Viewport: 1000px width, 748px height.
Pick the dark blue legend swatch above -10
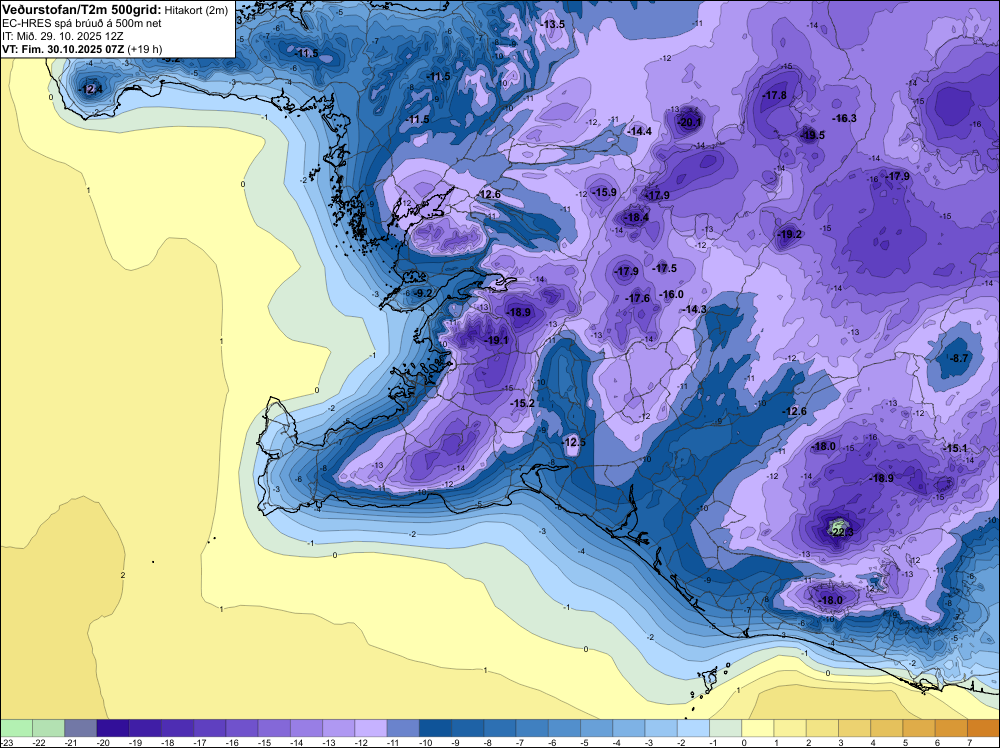pos(436,728)
